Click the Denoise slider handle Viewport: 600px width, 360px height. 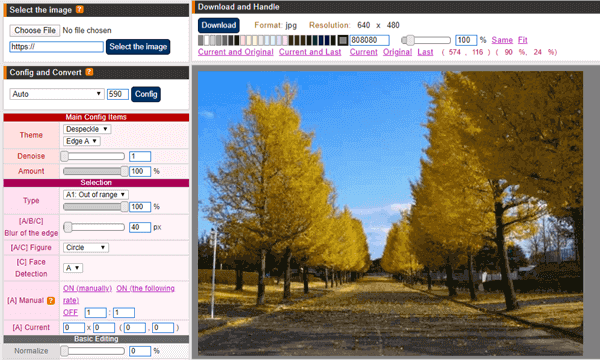(65, 156)
